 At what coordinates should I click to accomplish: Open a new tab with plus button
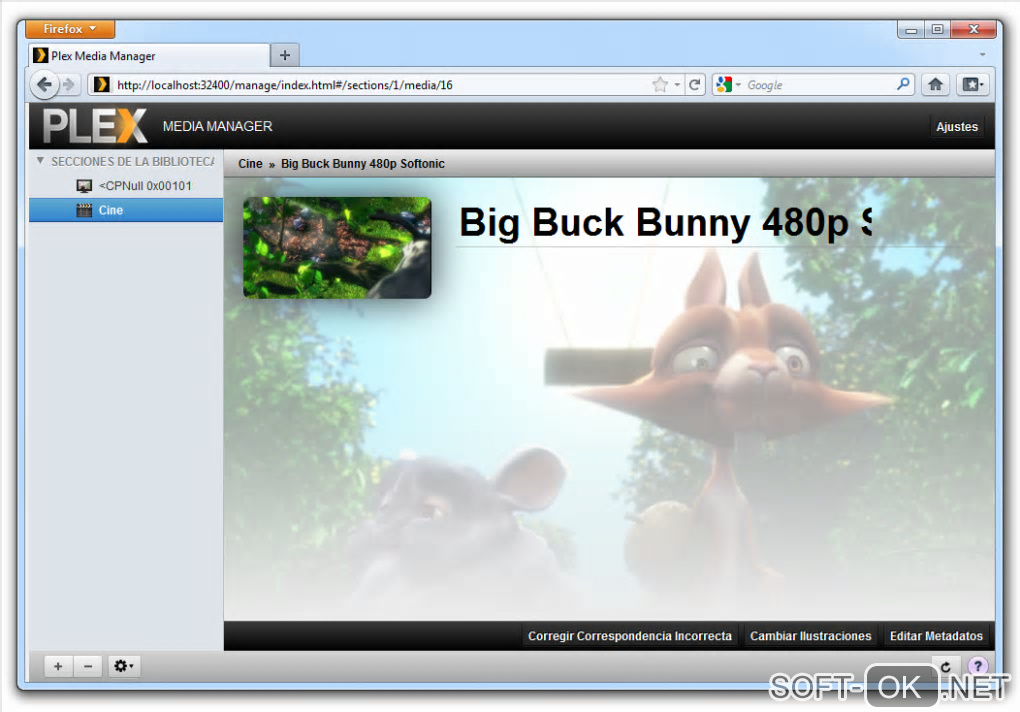[284, 55]
